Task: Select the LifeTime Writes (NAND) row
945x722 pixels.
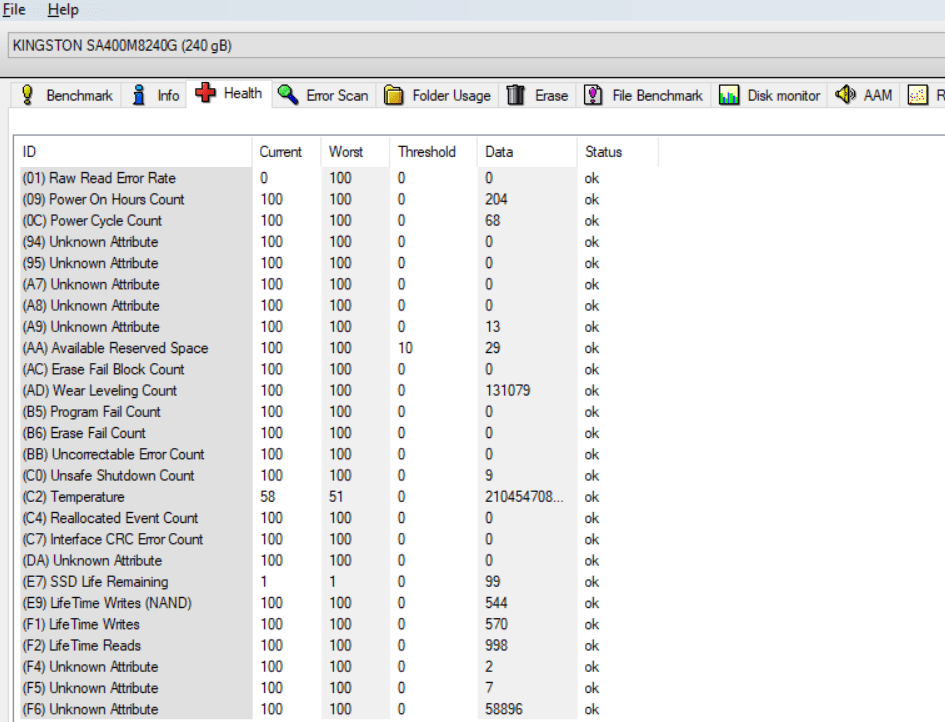Action: coord(338,603)
